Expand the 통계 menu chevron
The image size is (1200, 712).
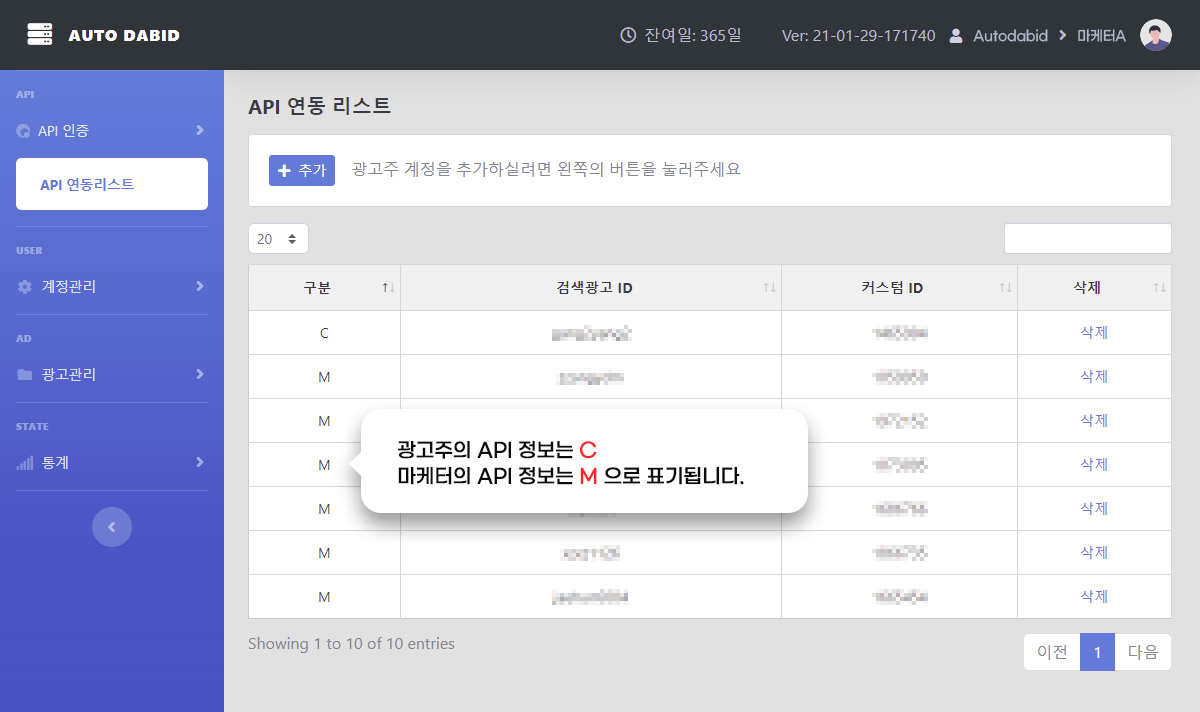200,462
